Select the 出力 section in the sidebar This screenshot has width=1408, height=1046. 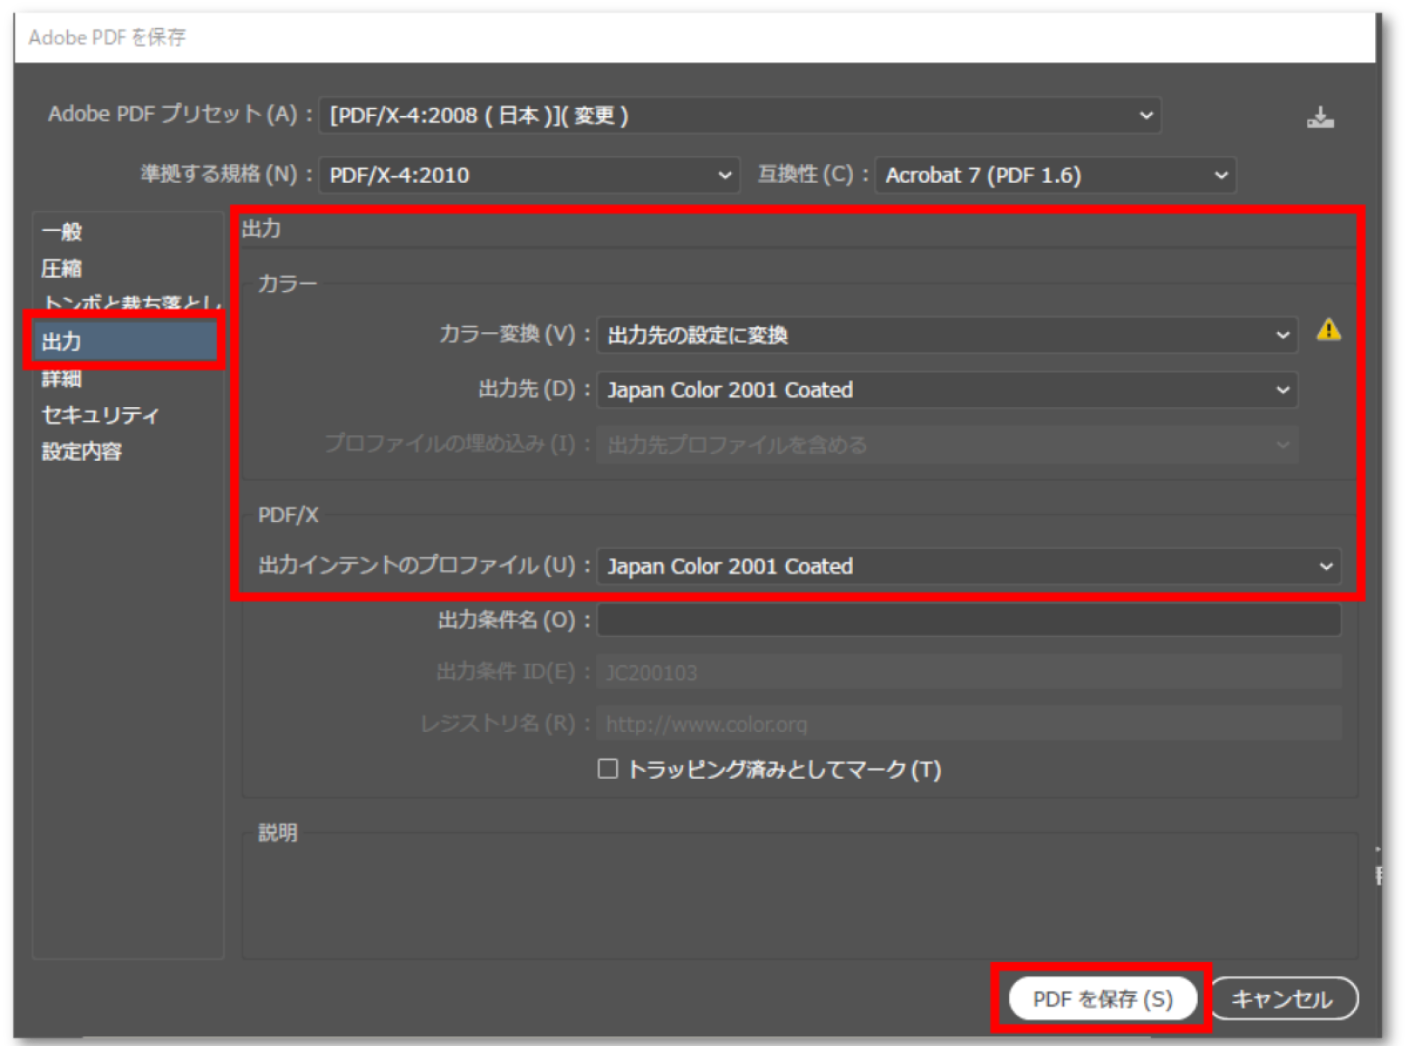(62, 340)
